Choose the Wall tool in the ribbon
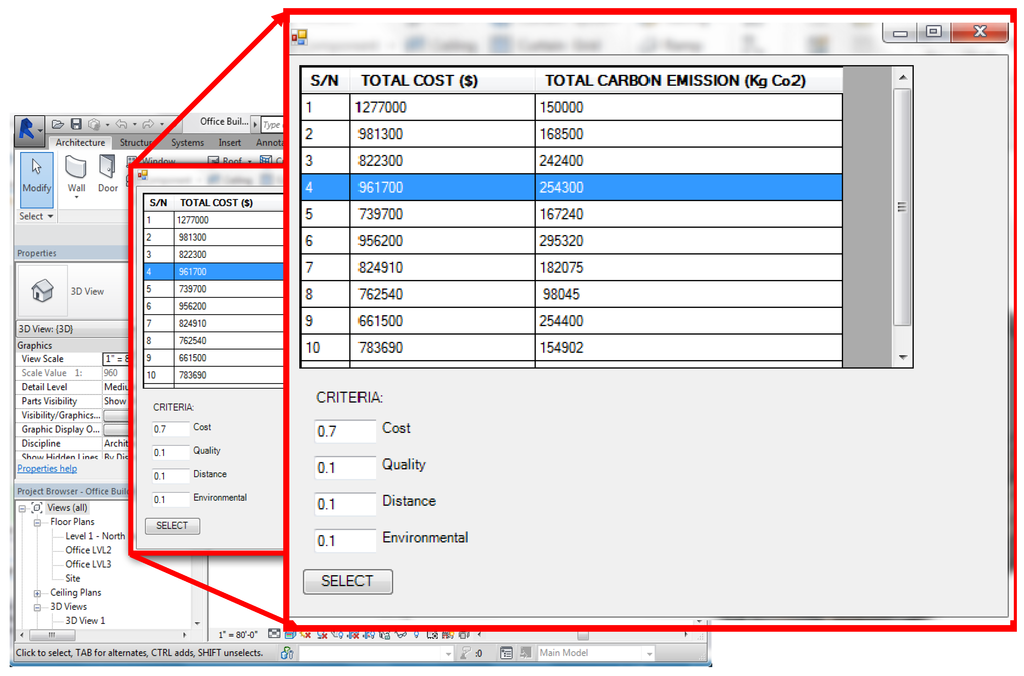Screen dimensions: 1024x676 click(76, 176)
